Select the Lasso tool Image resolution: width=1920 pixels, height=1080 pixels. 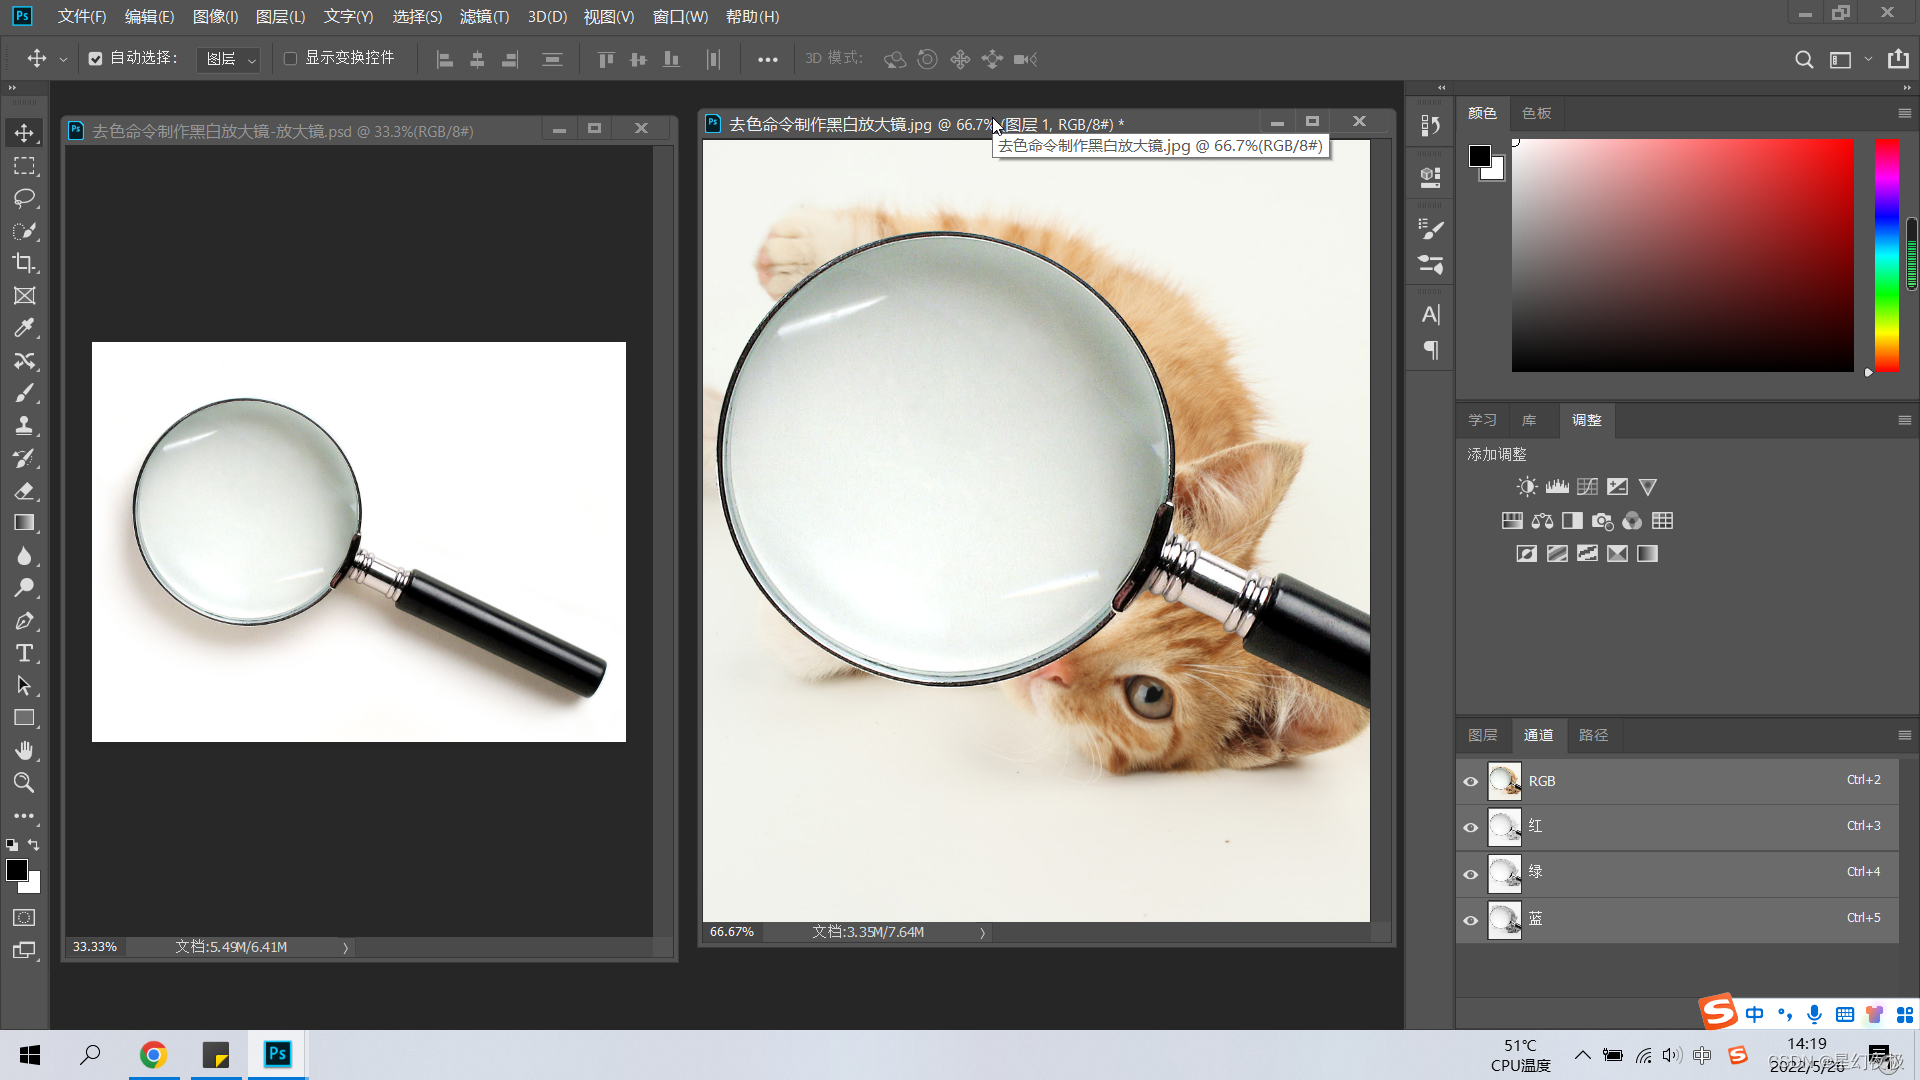(24, 198)
